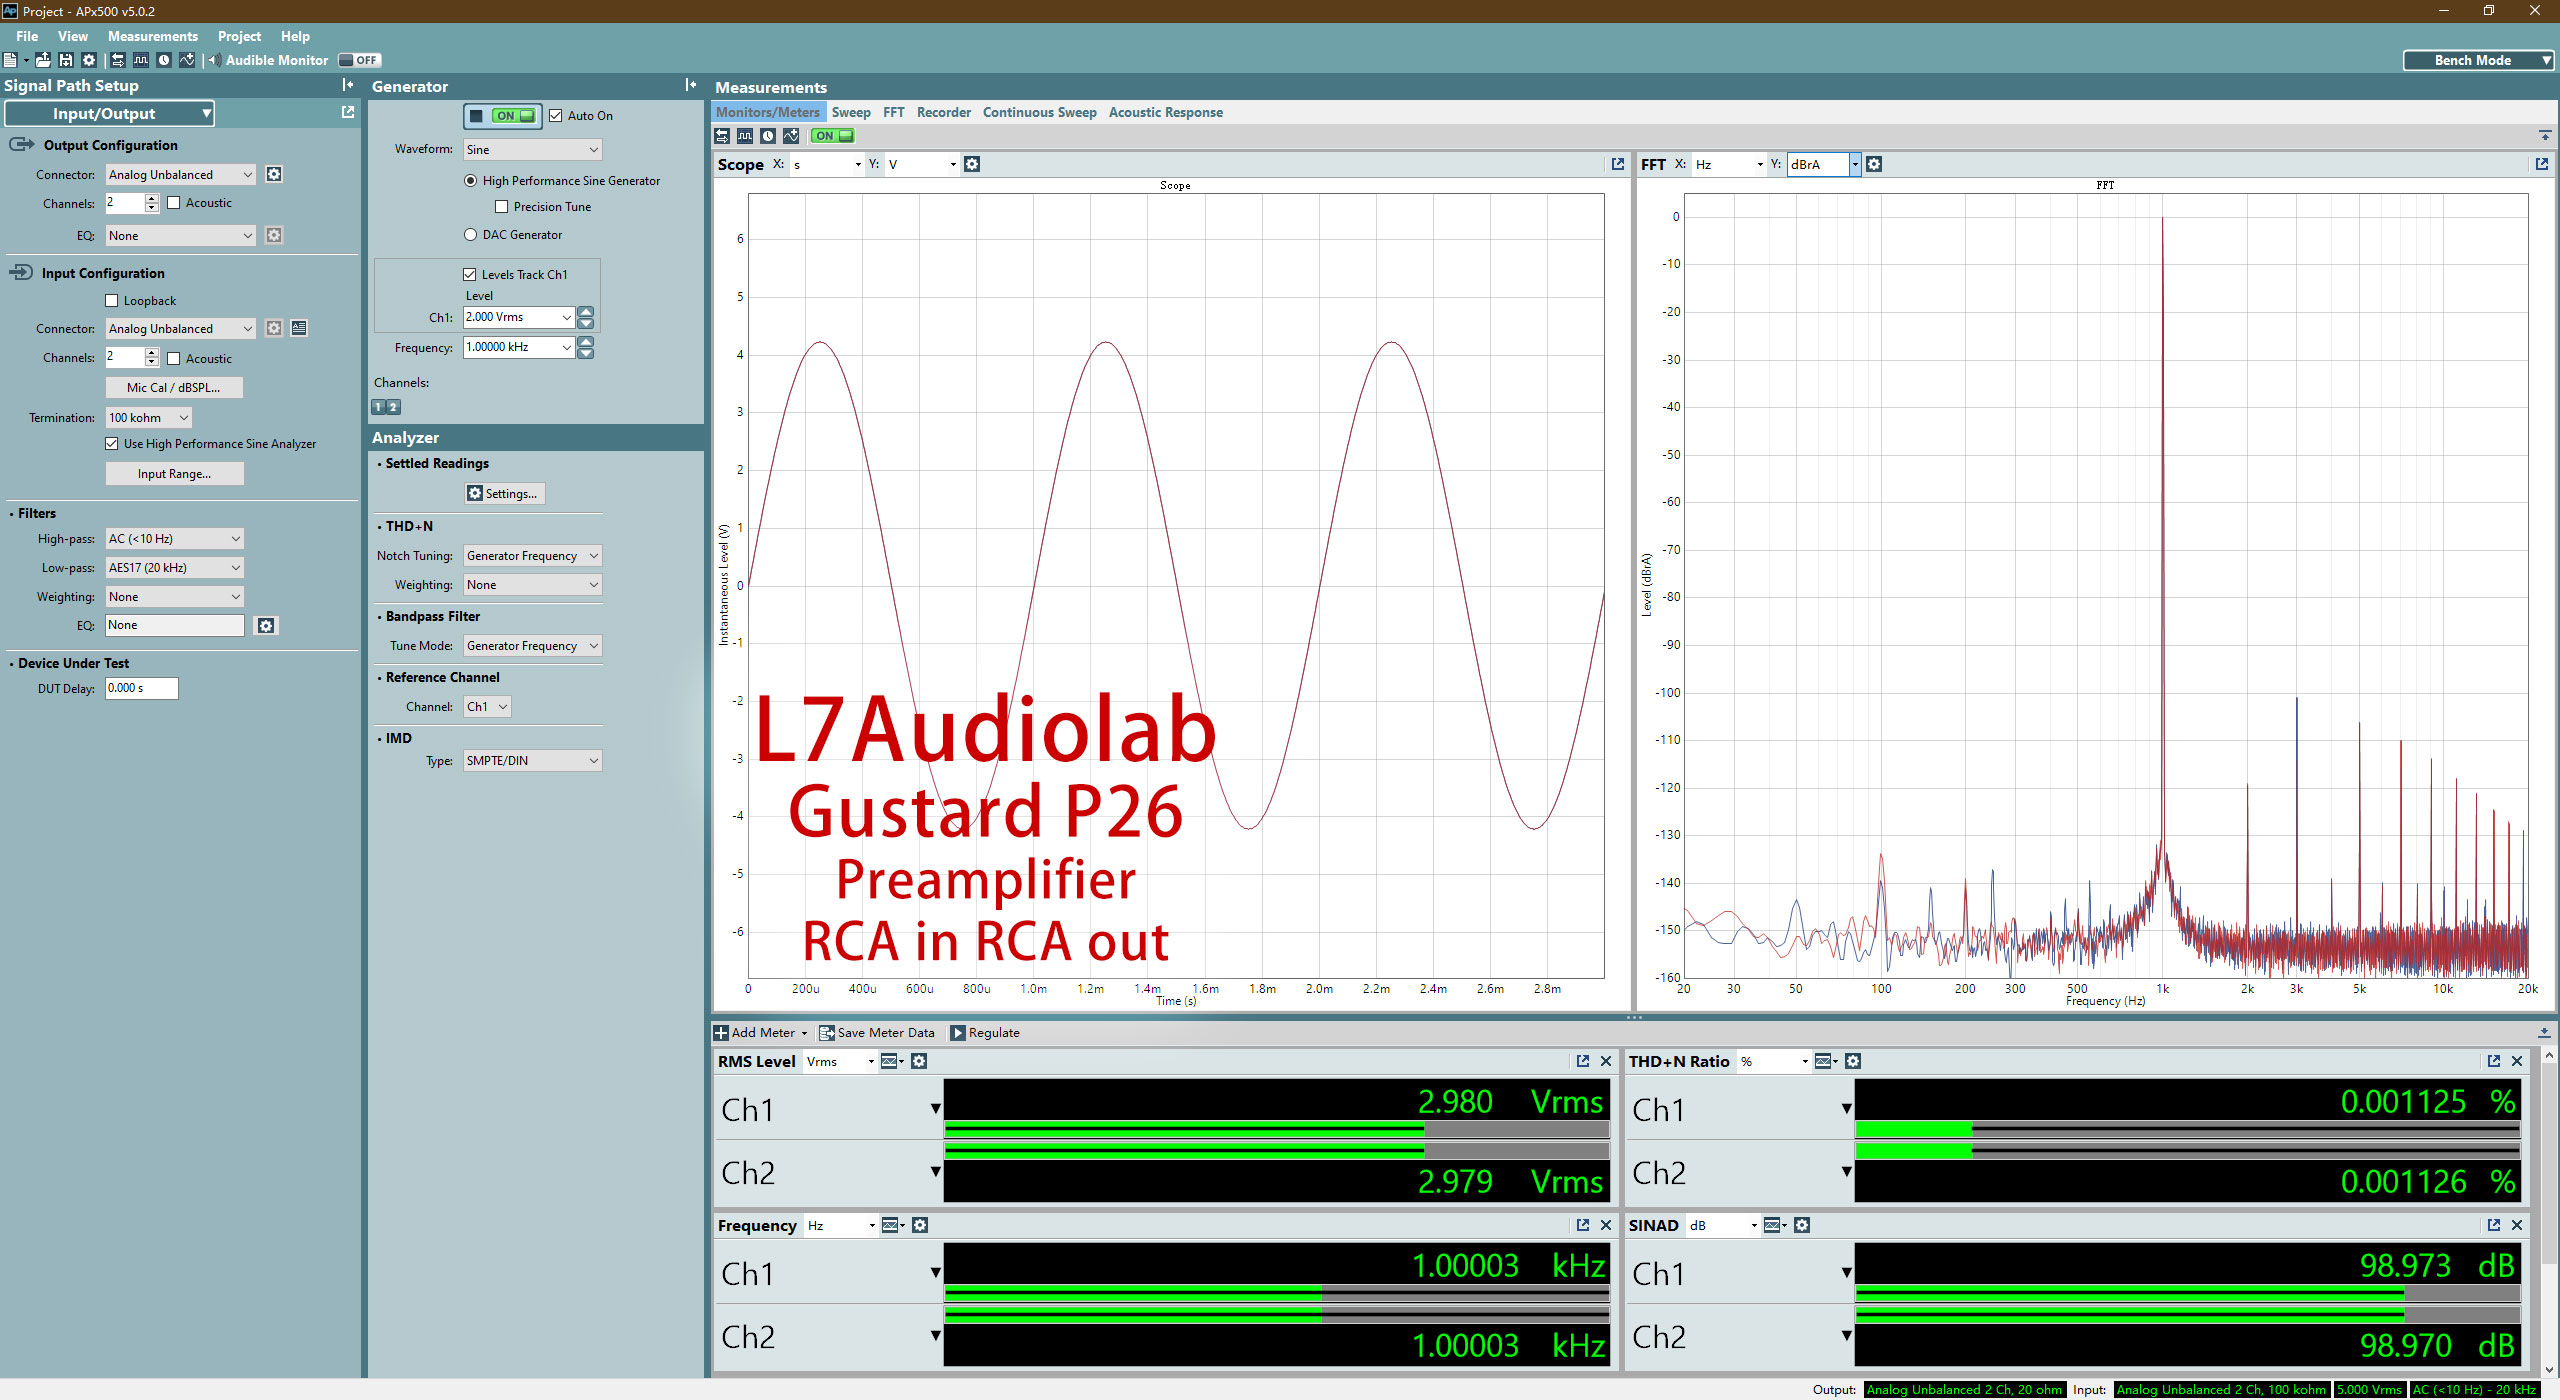Click the Open Project folder icon
This screenshot has height=1400, width=2560.
pyautogui.click(x=43, y=60)
